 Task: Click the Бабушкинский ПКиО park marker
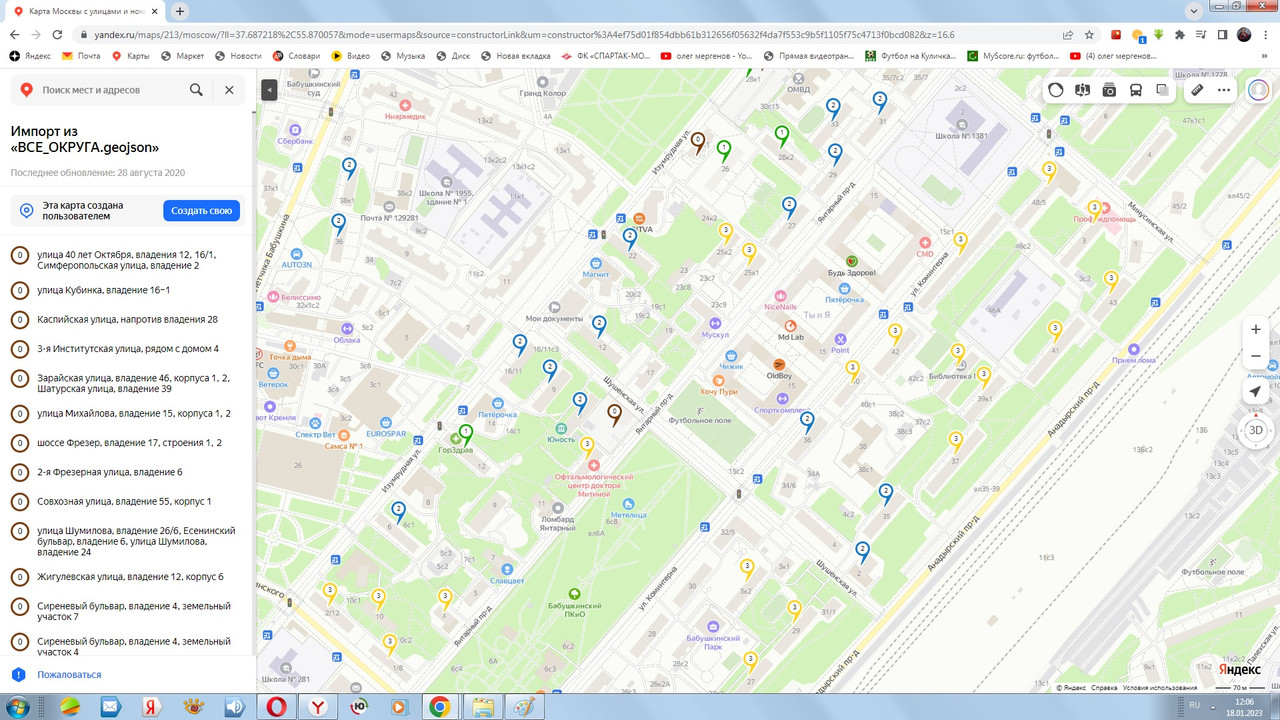click(573, 593)
